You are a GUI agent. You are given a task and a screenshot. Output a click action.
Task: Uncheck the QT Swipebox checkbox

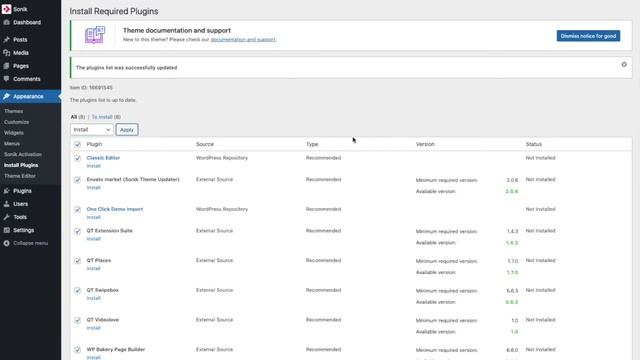point(77,291)
